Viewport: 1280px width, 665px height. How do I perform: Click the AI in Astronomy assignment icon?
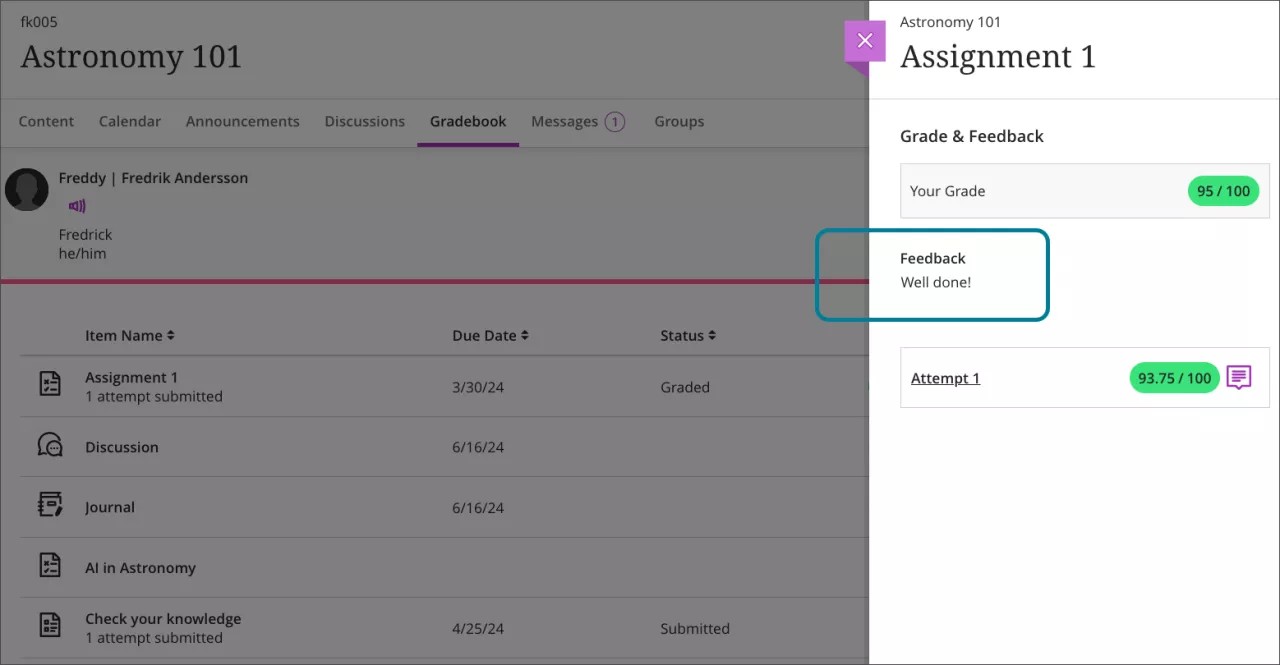(49, 566)
